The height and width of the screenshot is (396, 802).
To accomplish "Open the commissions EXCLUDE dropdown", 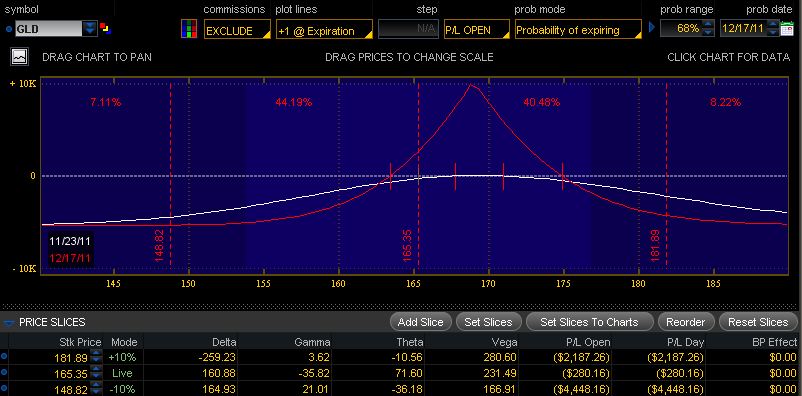I will click(237, 30).
